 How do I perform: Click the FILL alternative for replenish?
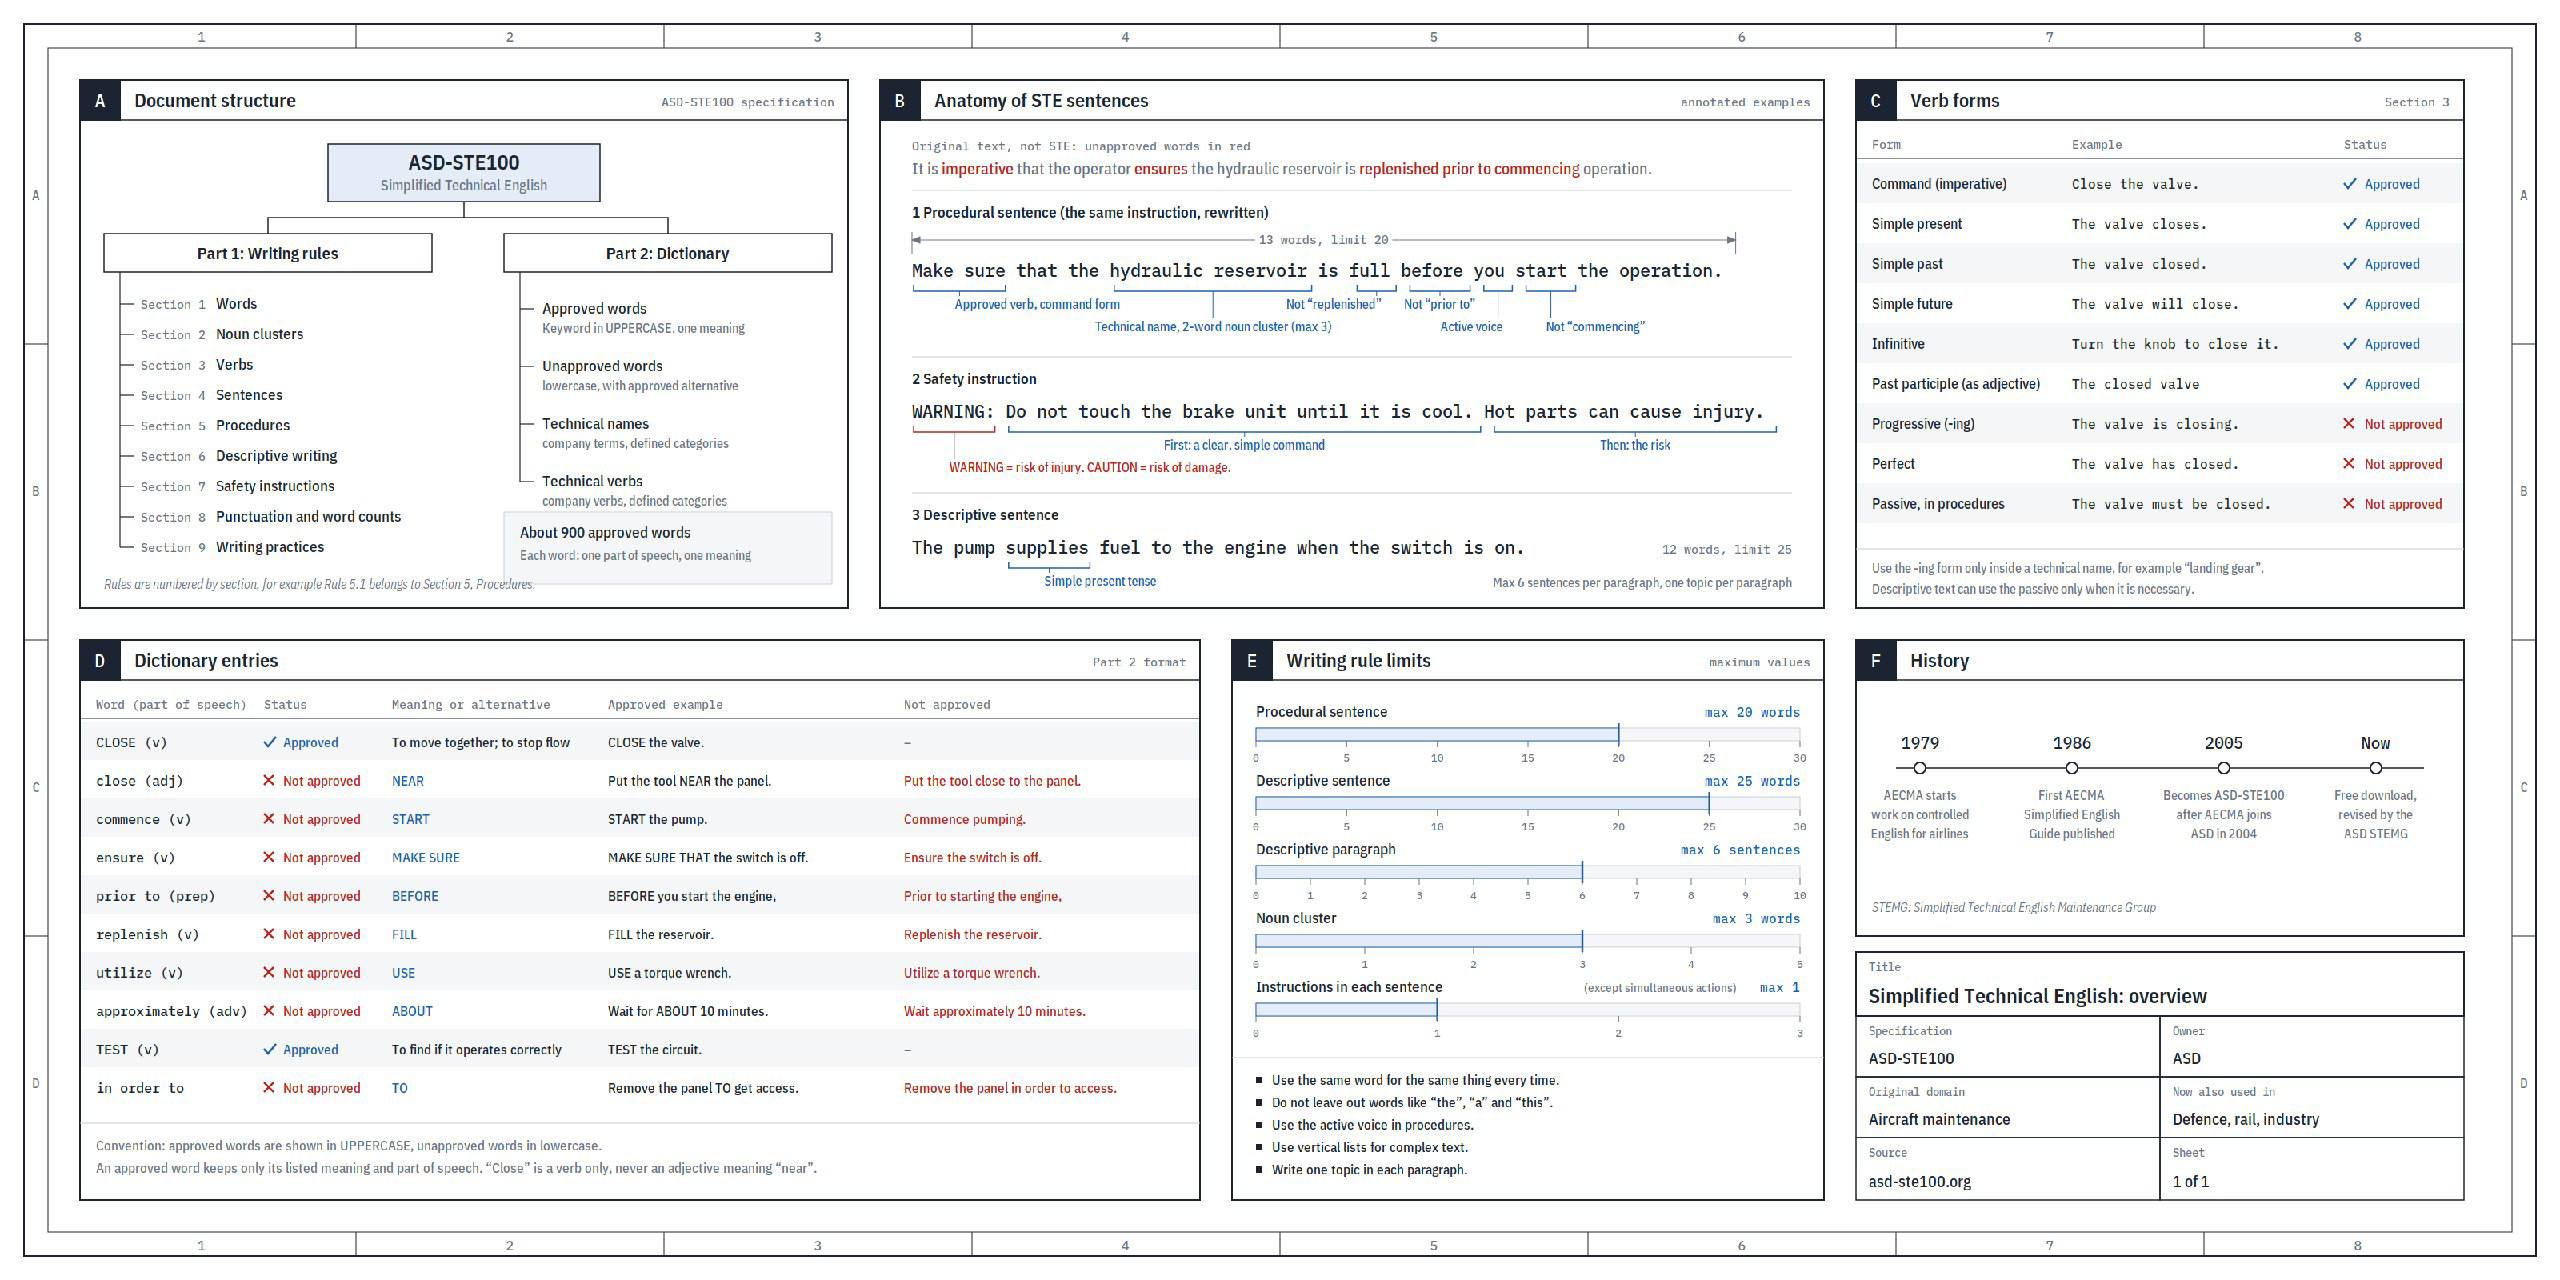click(404, 935)
